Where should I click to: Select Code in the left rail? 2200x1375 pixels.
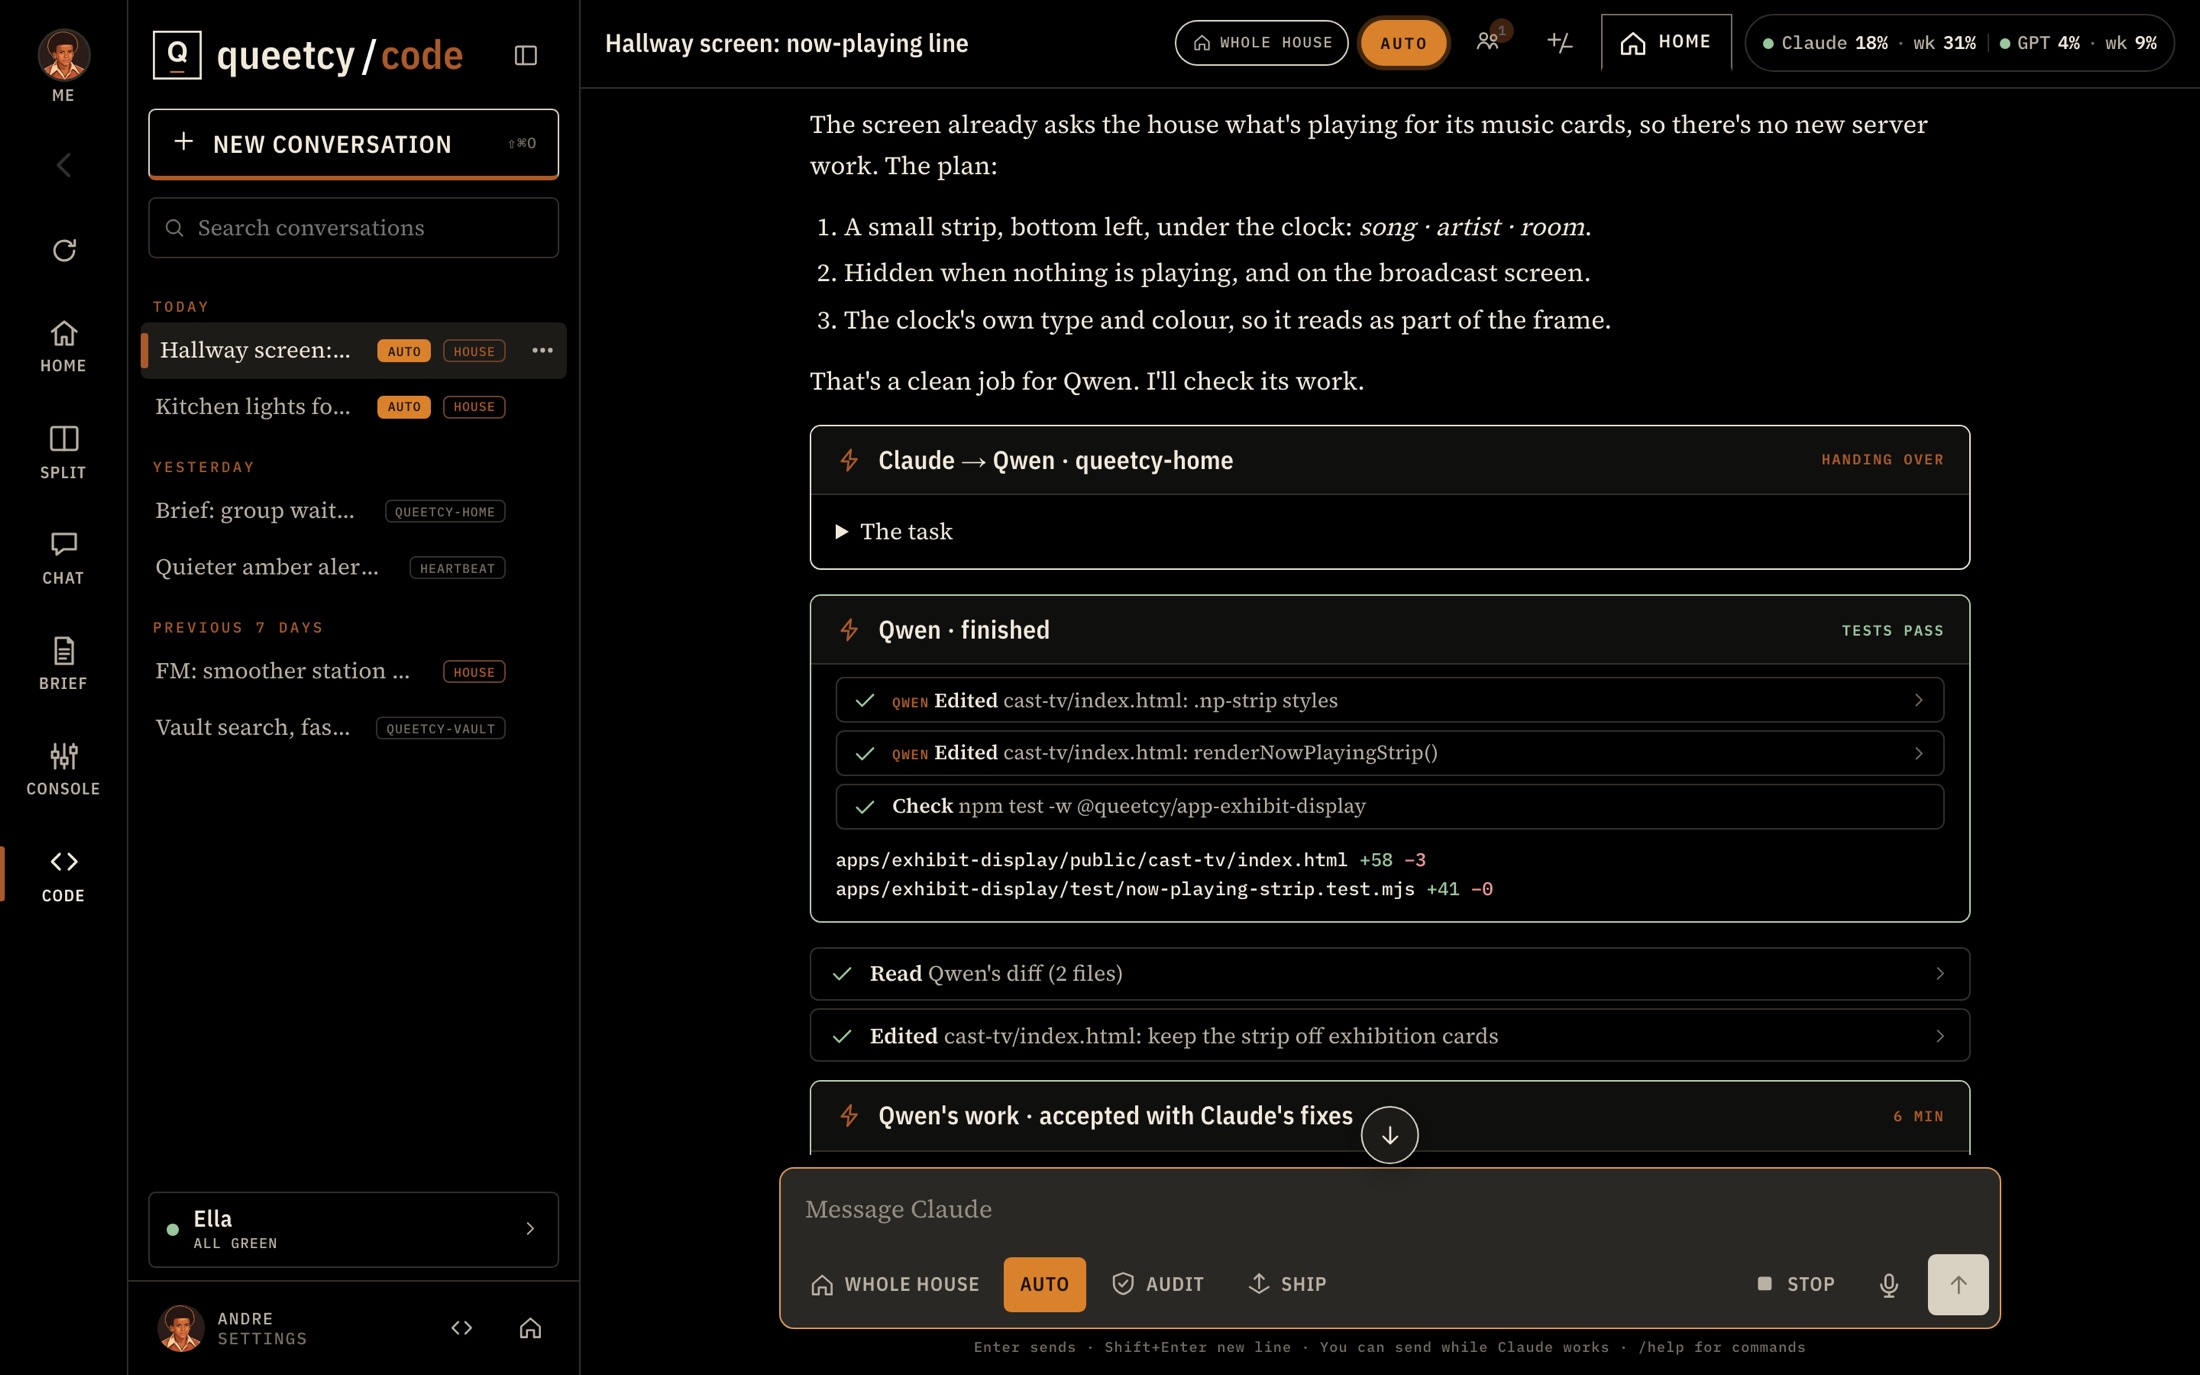pos(63,875)
